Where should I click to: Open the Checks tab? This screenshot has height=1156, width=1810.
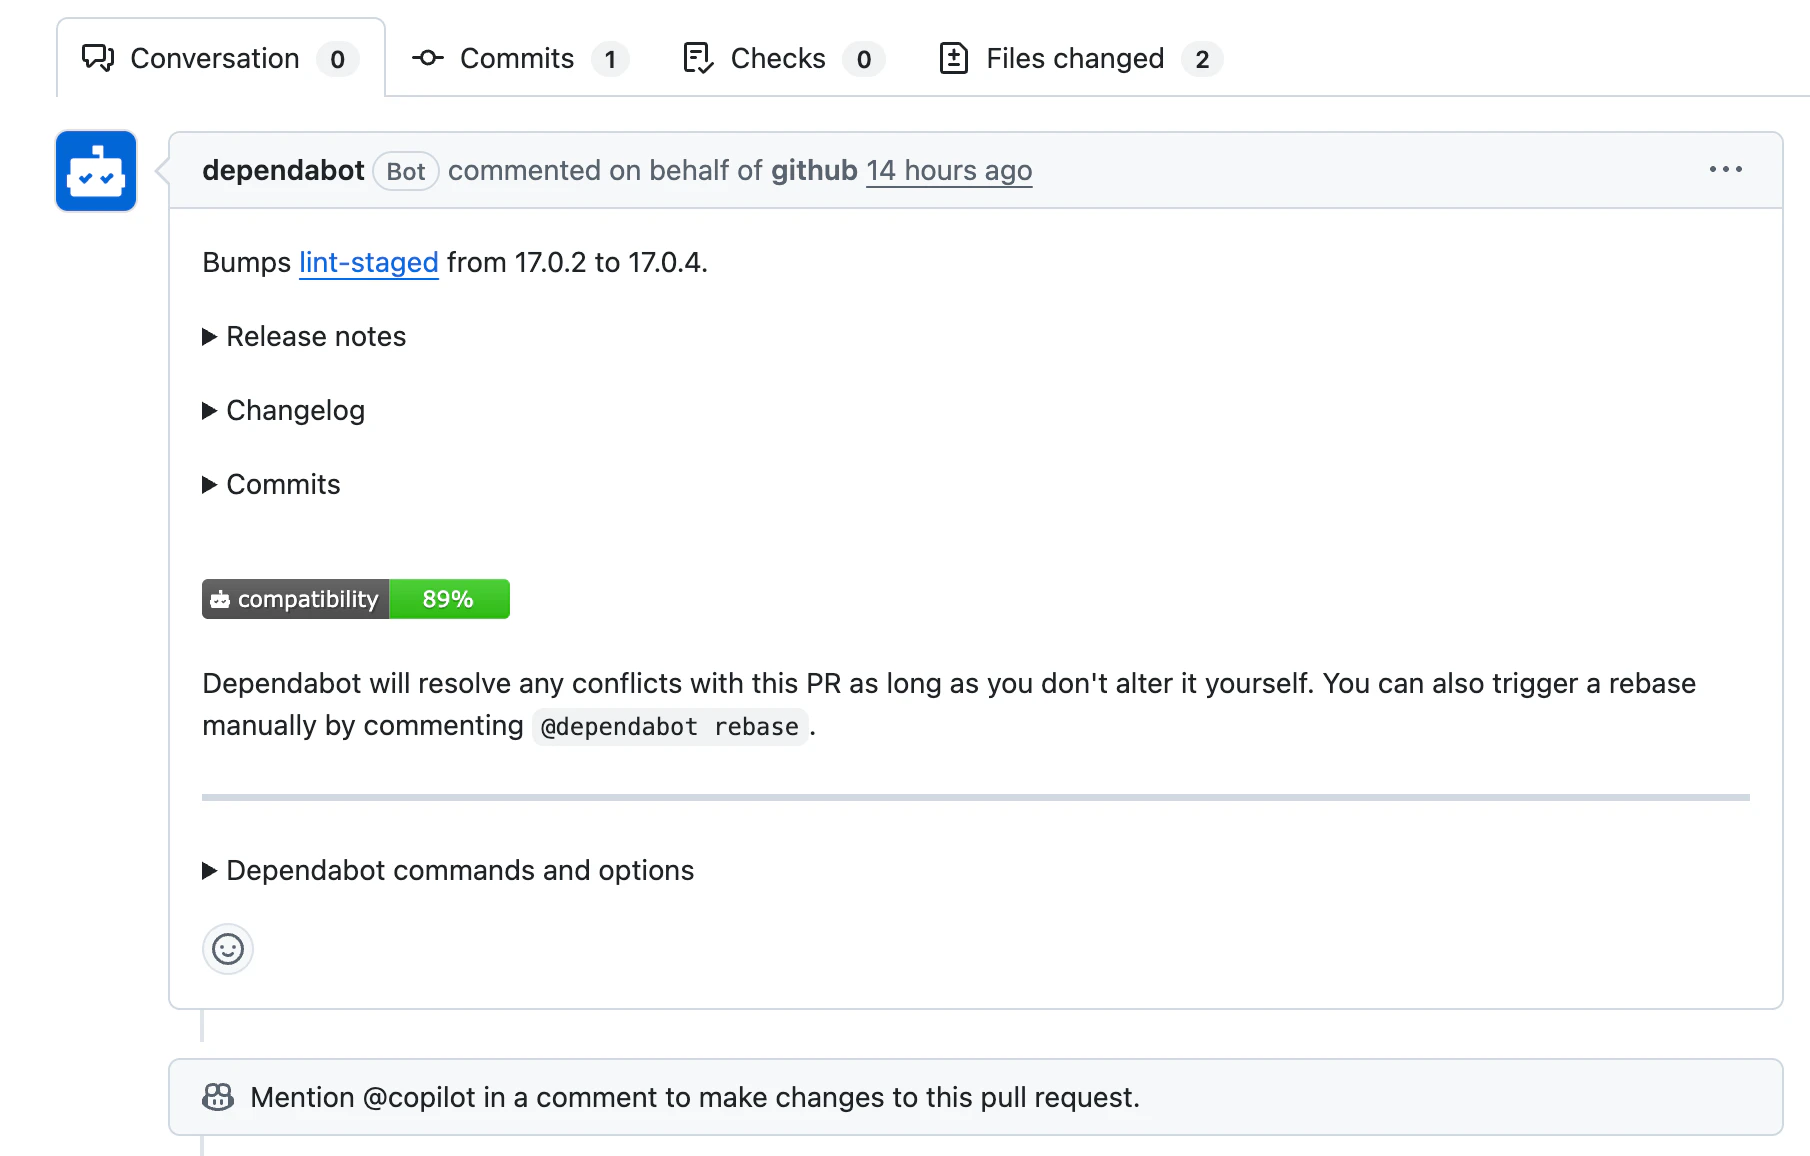(783, 58)
